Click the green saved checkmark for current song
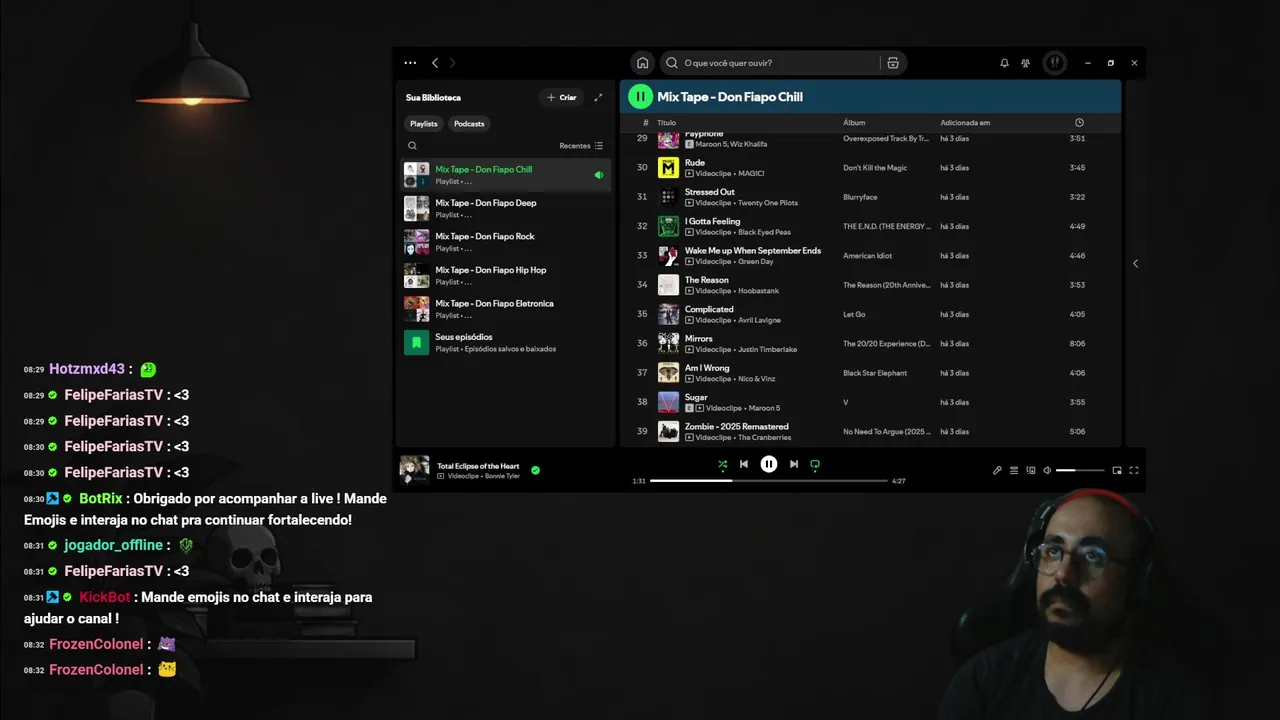 click(535, 470)
